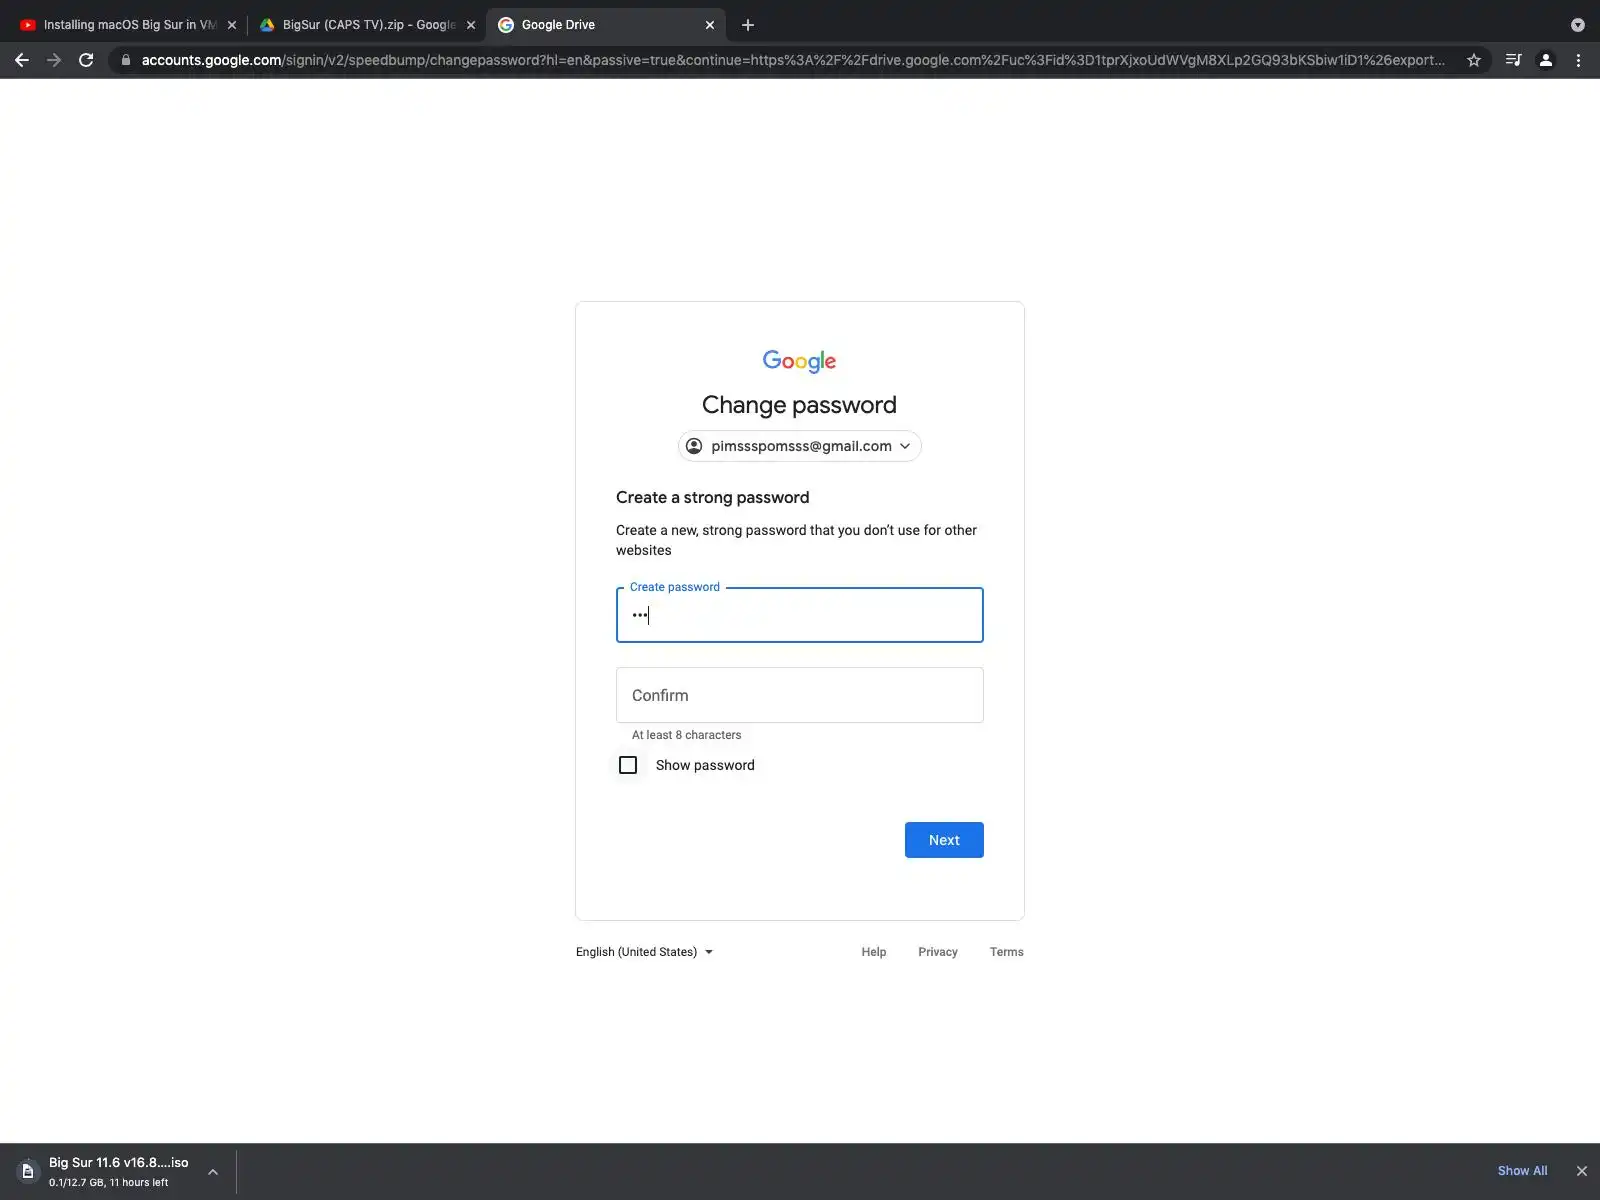Click Show All downloads
1600x1200 pixels.
point(1522,1171)
